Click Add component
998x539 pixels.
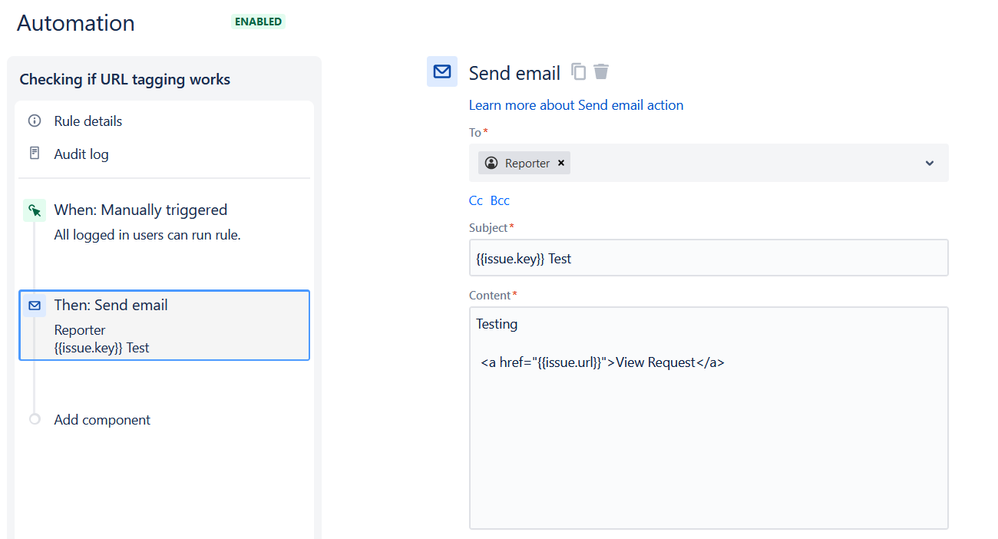[102, 420]
